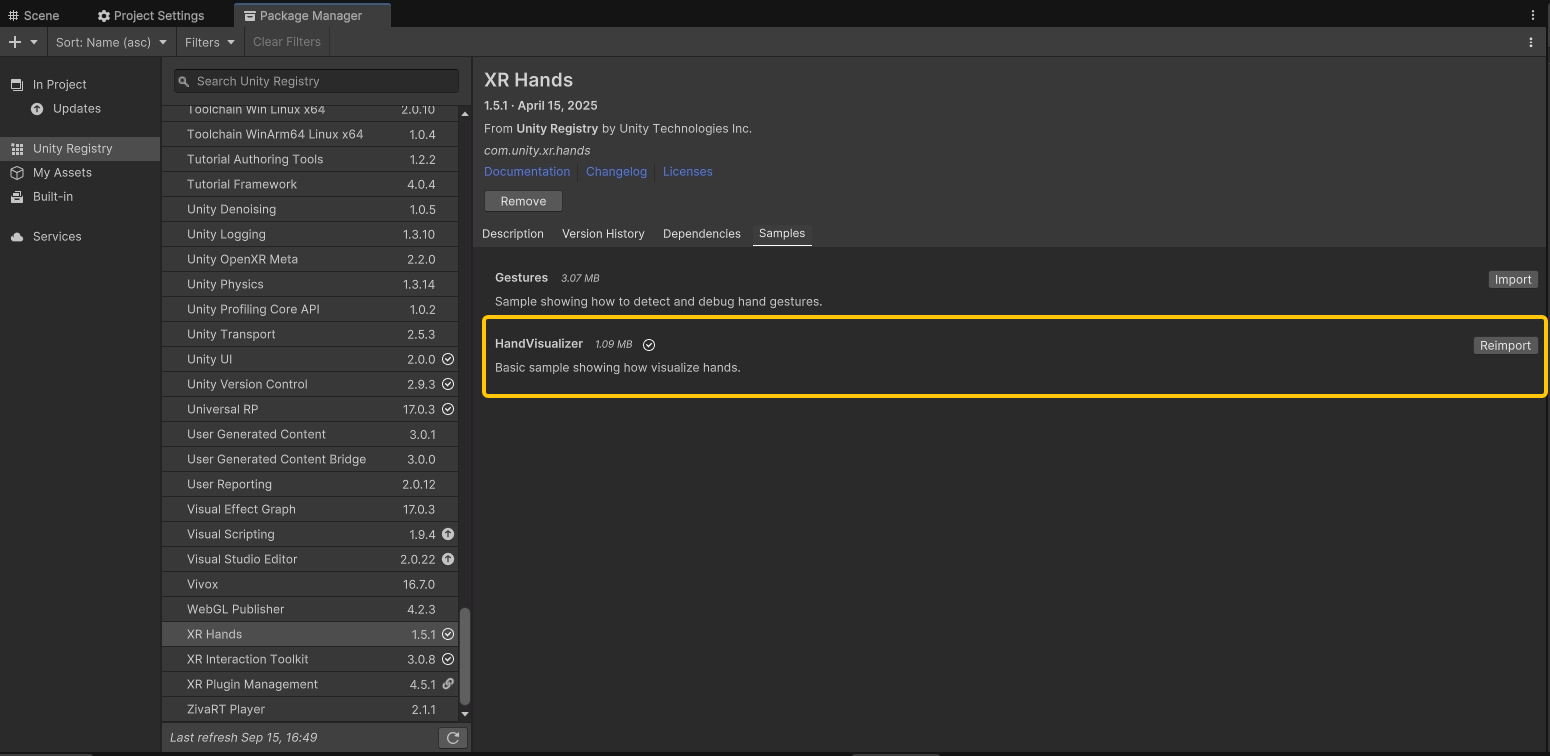The image size is (1550, 756).
Task: Switch to the Version History tab
Action: [x=603, y=234]
